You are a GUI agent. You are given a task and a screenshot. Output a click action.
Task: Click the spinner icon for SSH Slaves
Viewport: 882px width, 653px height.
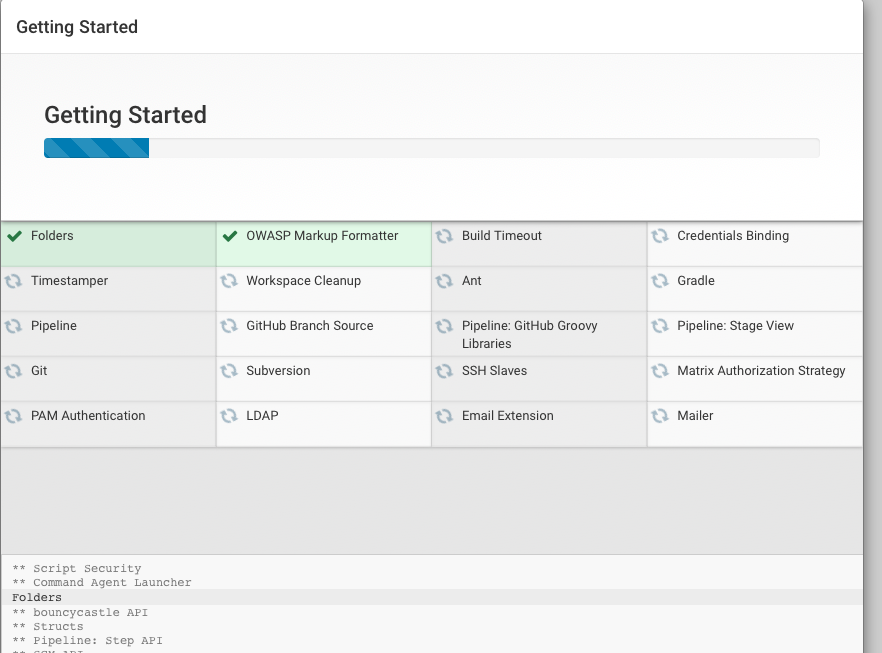444,371
